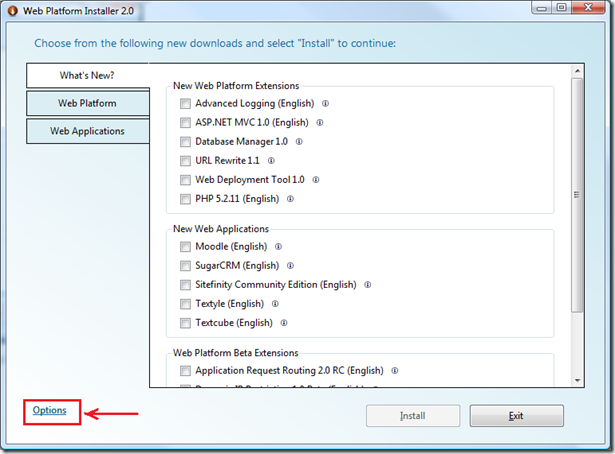Check Web Deployment Tool 1.0
This screenshot has width=615, height=454.
[185, 180]
